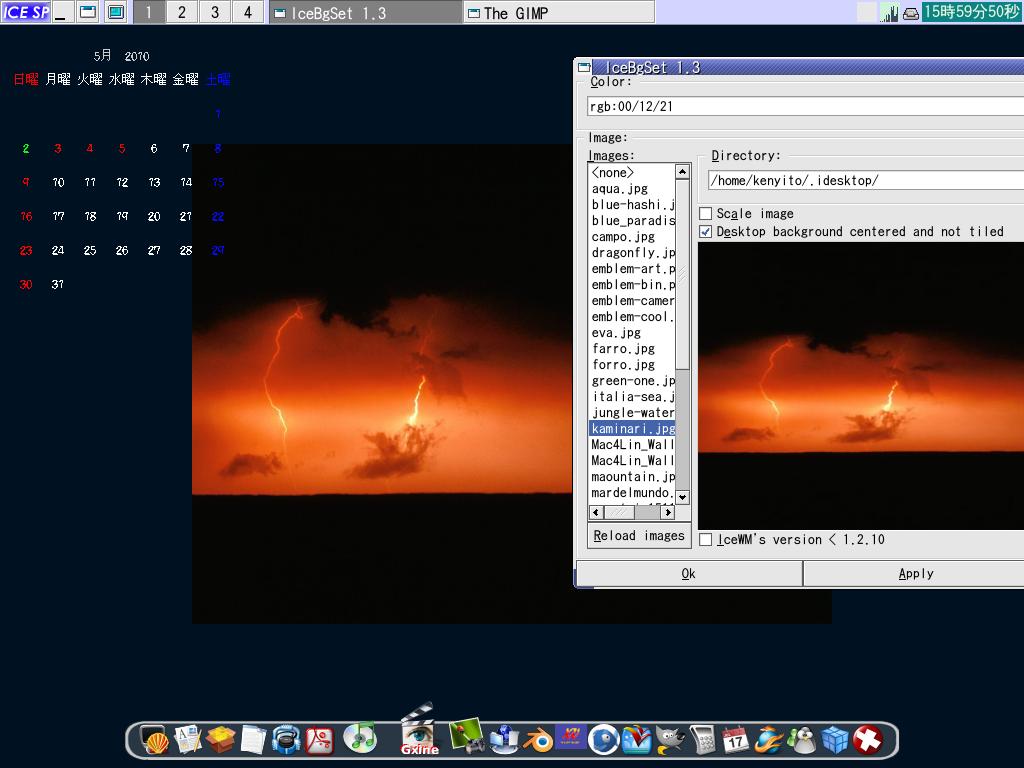The width and height of the screenshot is (1024, 768).
Task: Open Firefox from the dock
Action: click(766, 740)
